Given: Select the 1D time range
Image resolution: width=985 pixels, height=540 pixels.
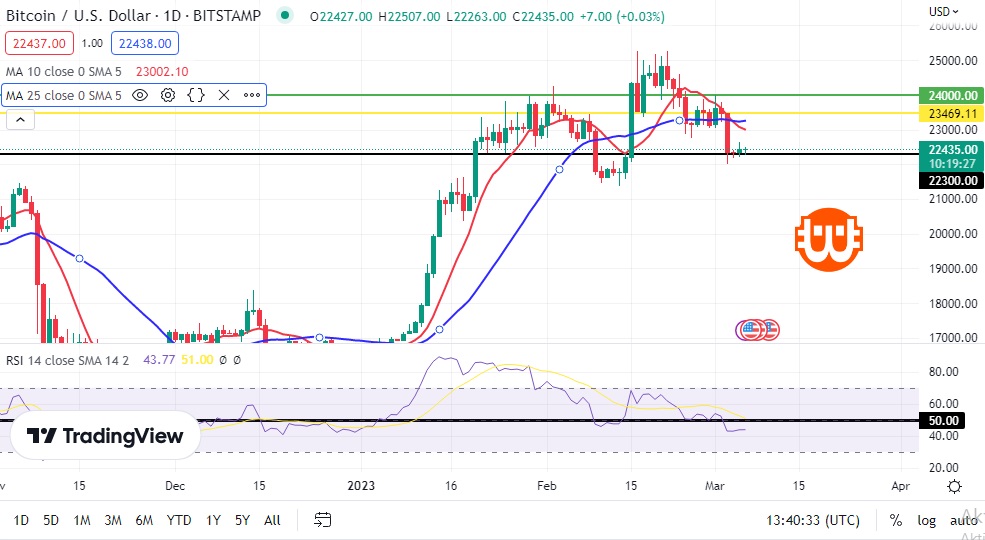Looking at the screenshot, I should tap(21, 520).
